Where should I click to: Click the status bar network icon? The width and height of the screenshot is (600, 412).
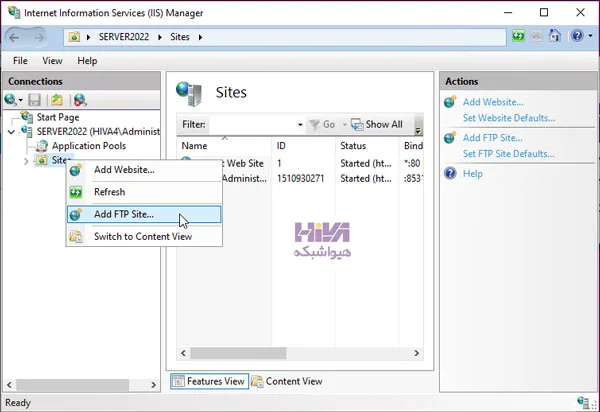coord(583,402)
